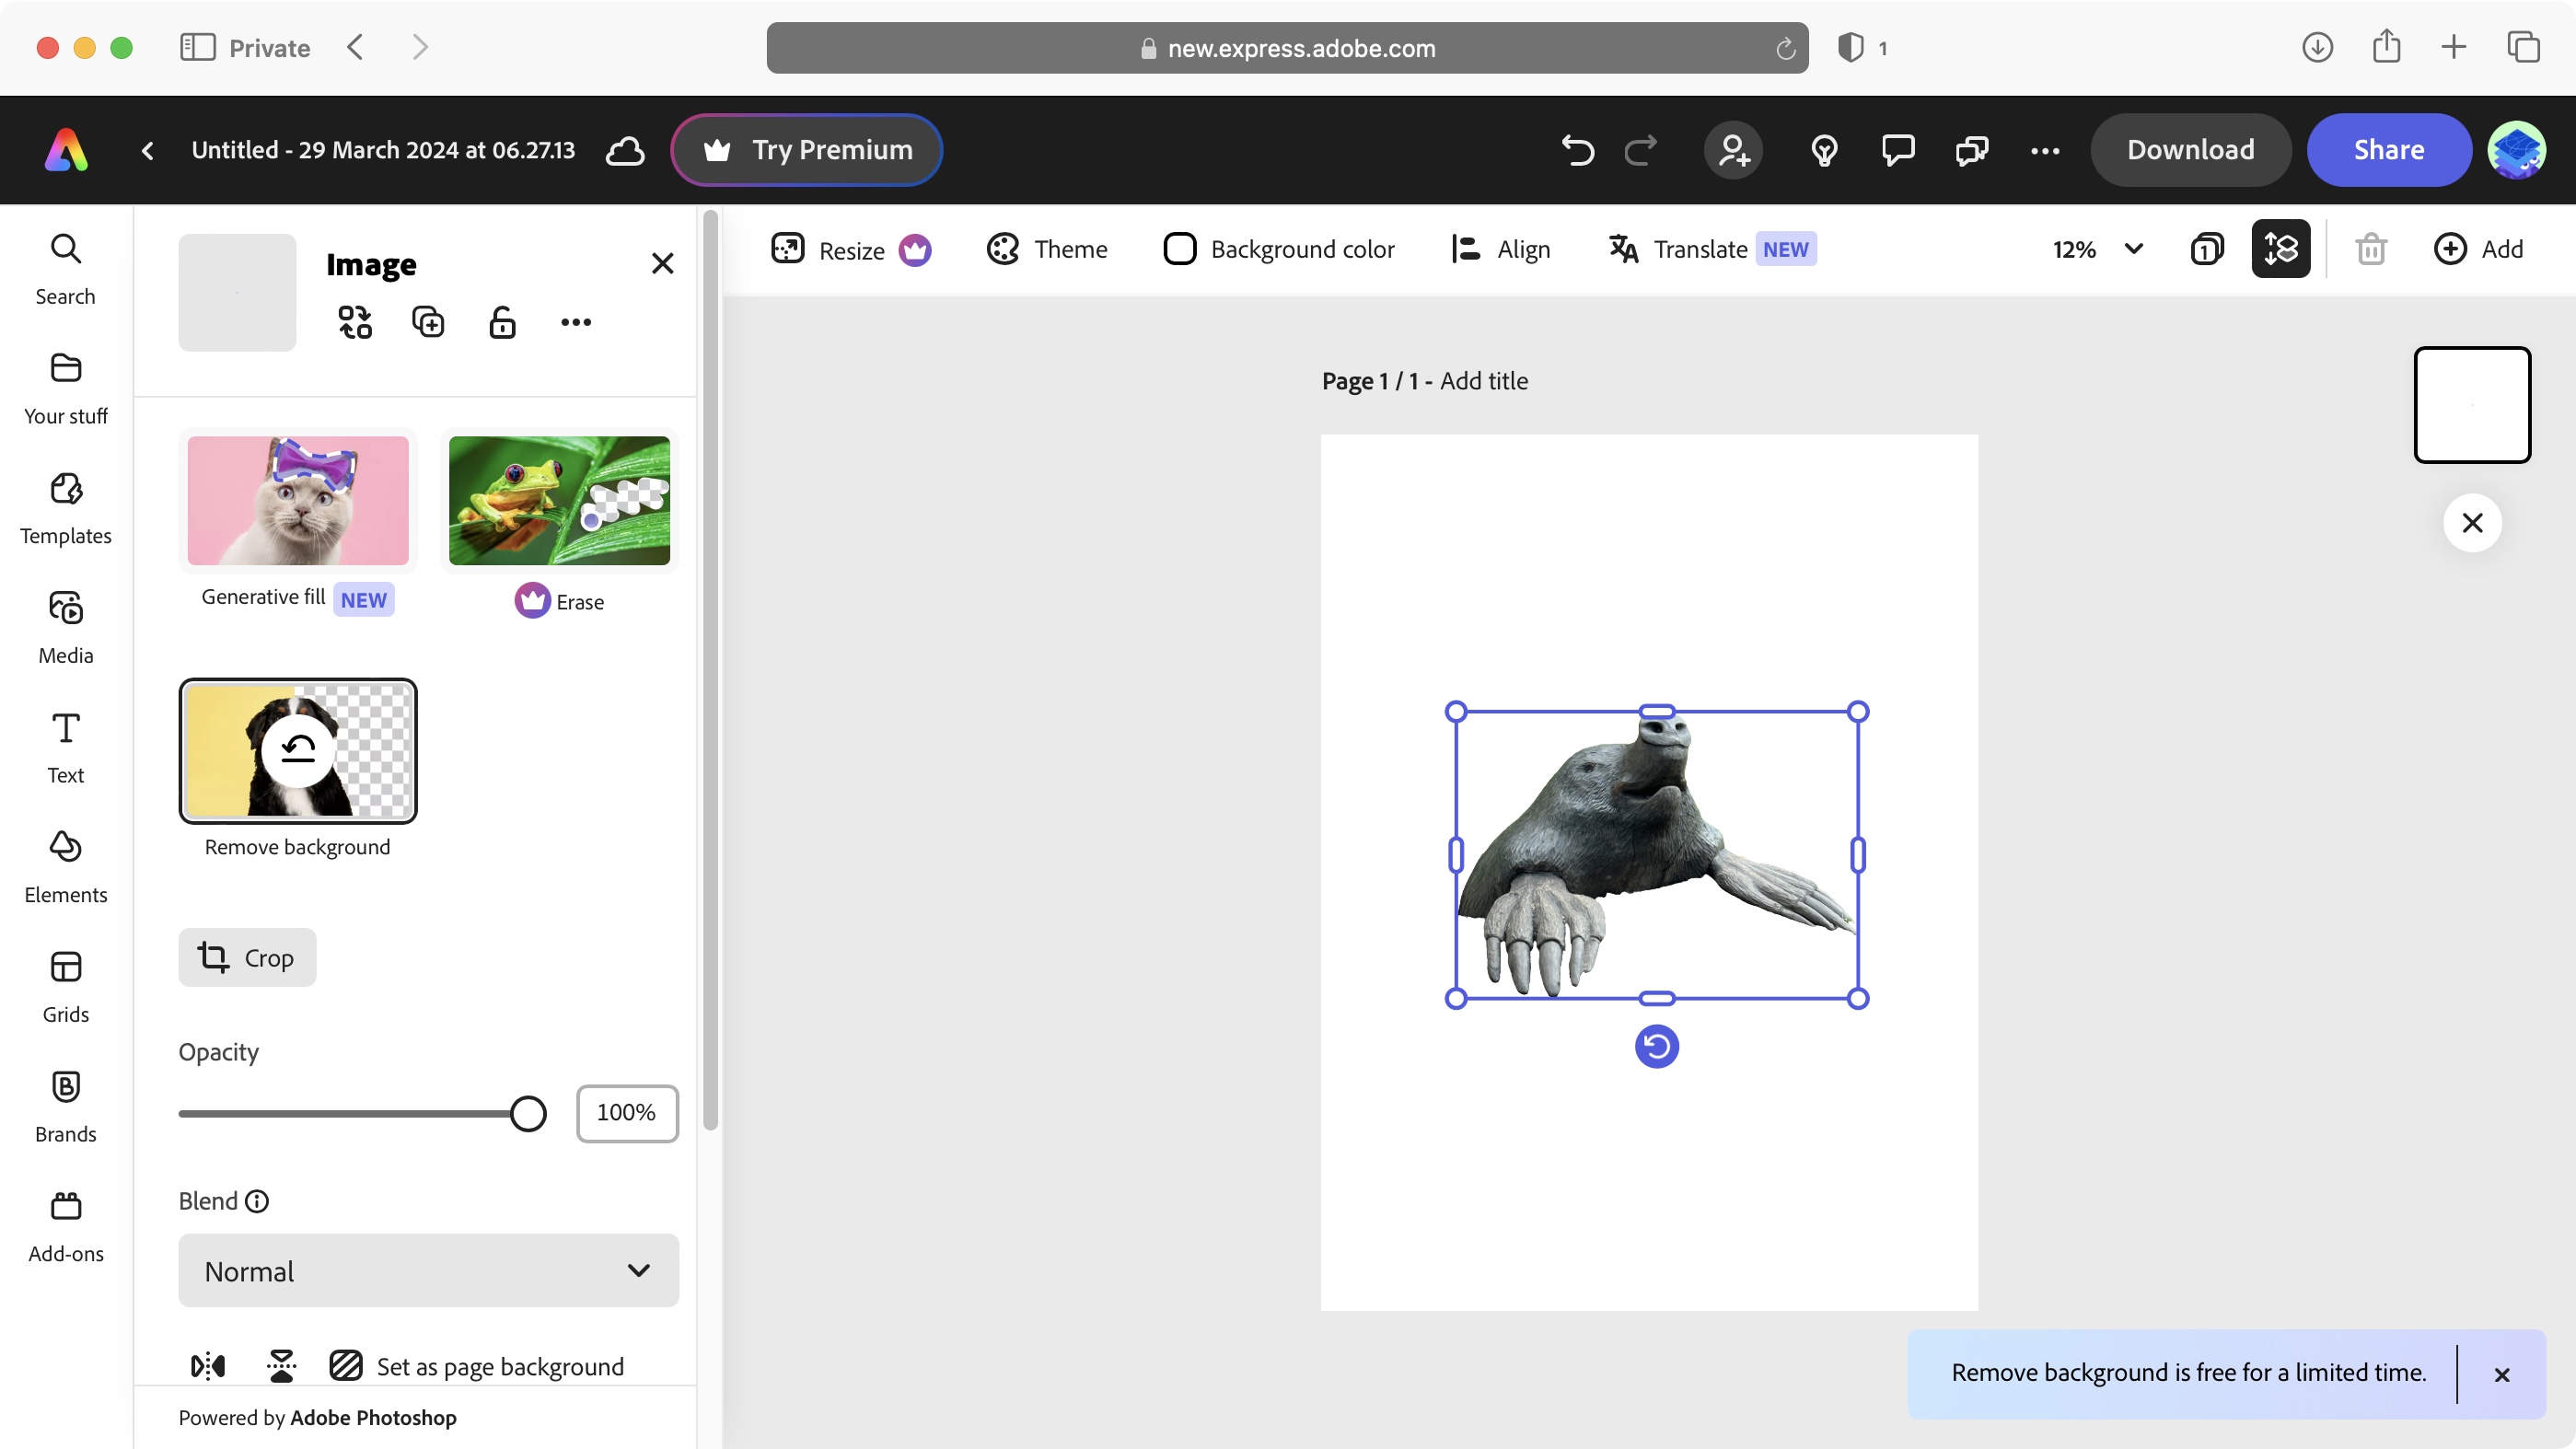Screen dimensions: 2576x1449
Task: Drag the Opacity slider to adjust
Action: click(x=529, y=1113)
